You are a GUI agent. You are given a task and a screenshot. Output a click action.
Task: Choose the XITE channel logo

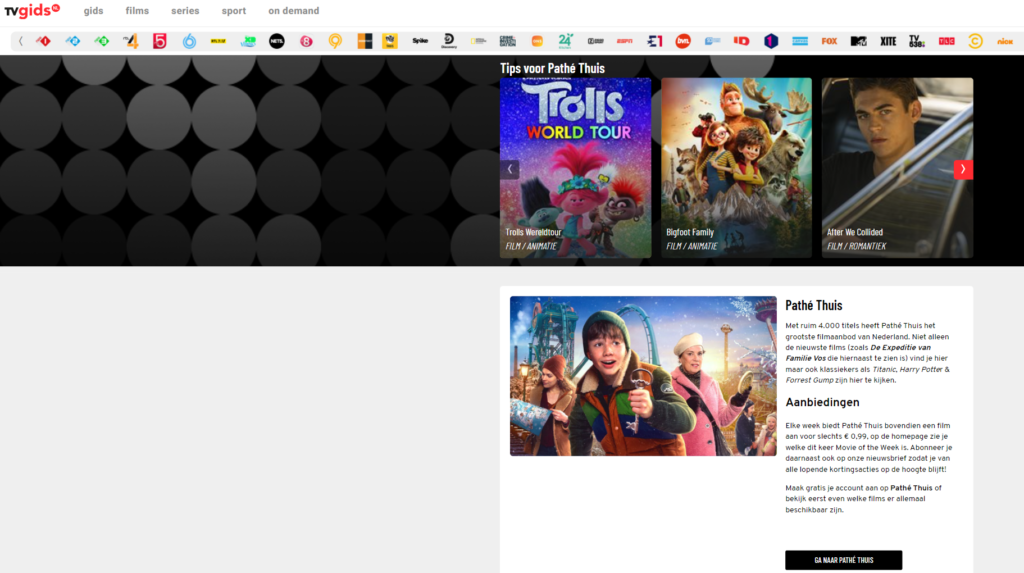[888, 41]
